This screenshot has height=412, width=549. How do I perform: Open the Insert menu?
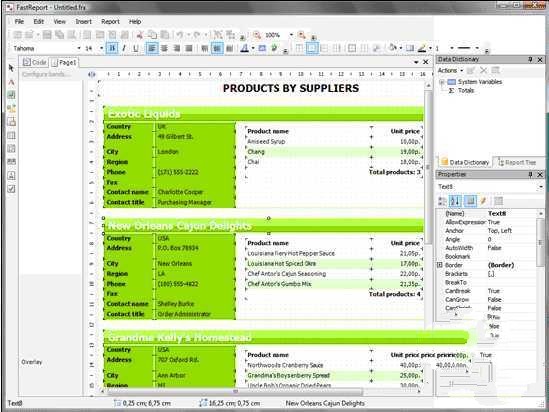pos(83,21)
